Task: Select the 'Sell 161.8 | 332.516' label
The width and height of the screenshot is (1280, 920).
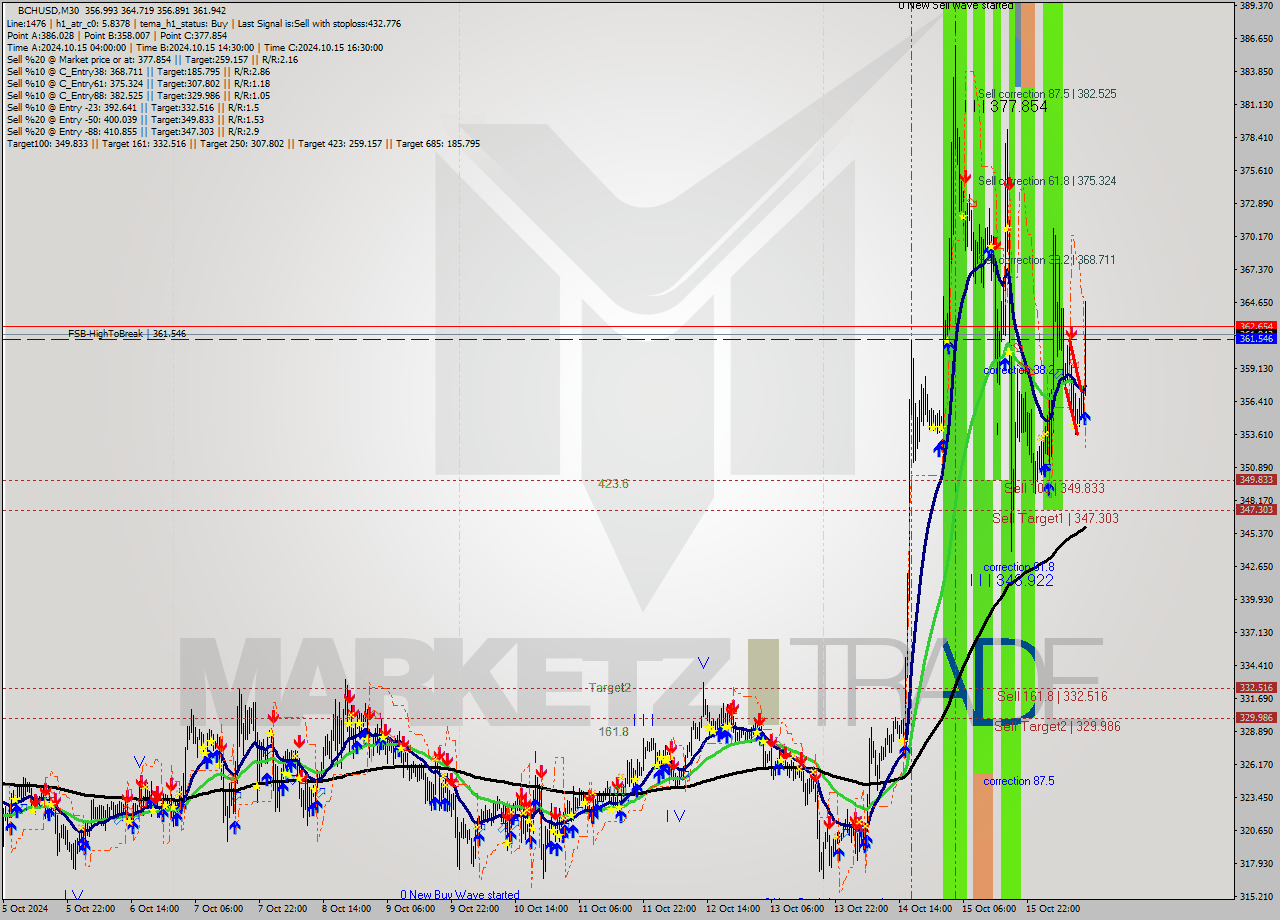Action: pos(1052,696)
